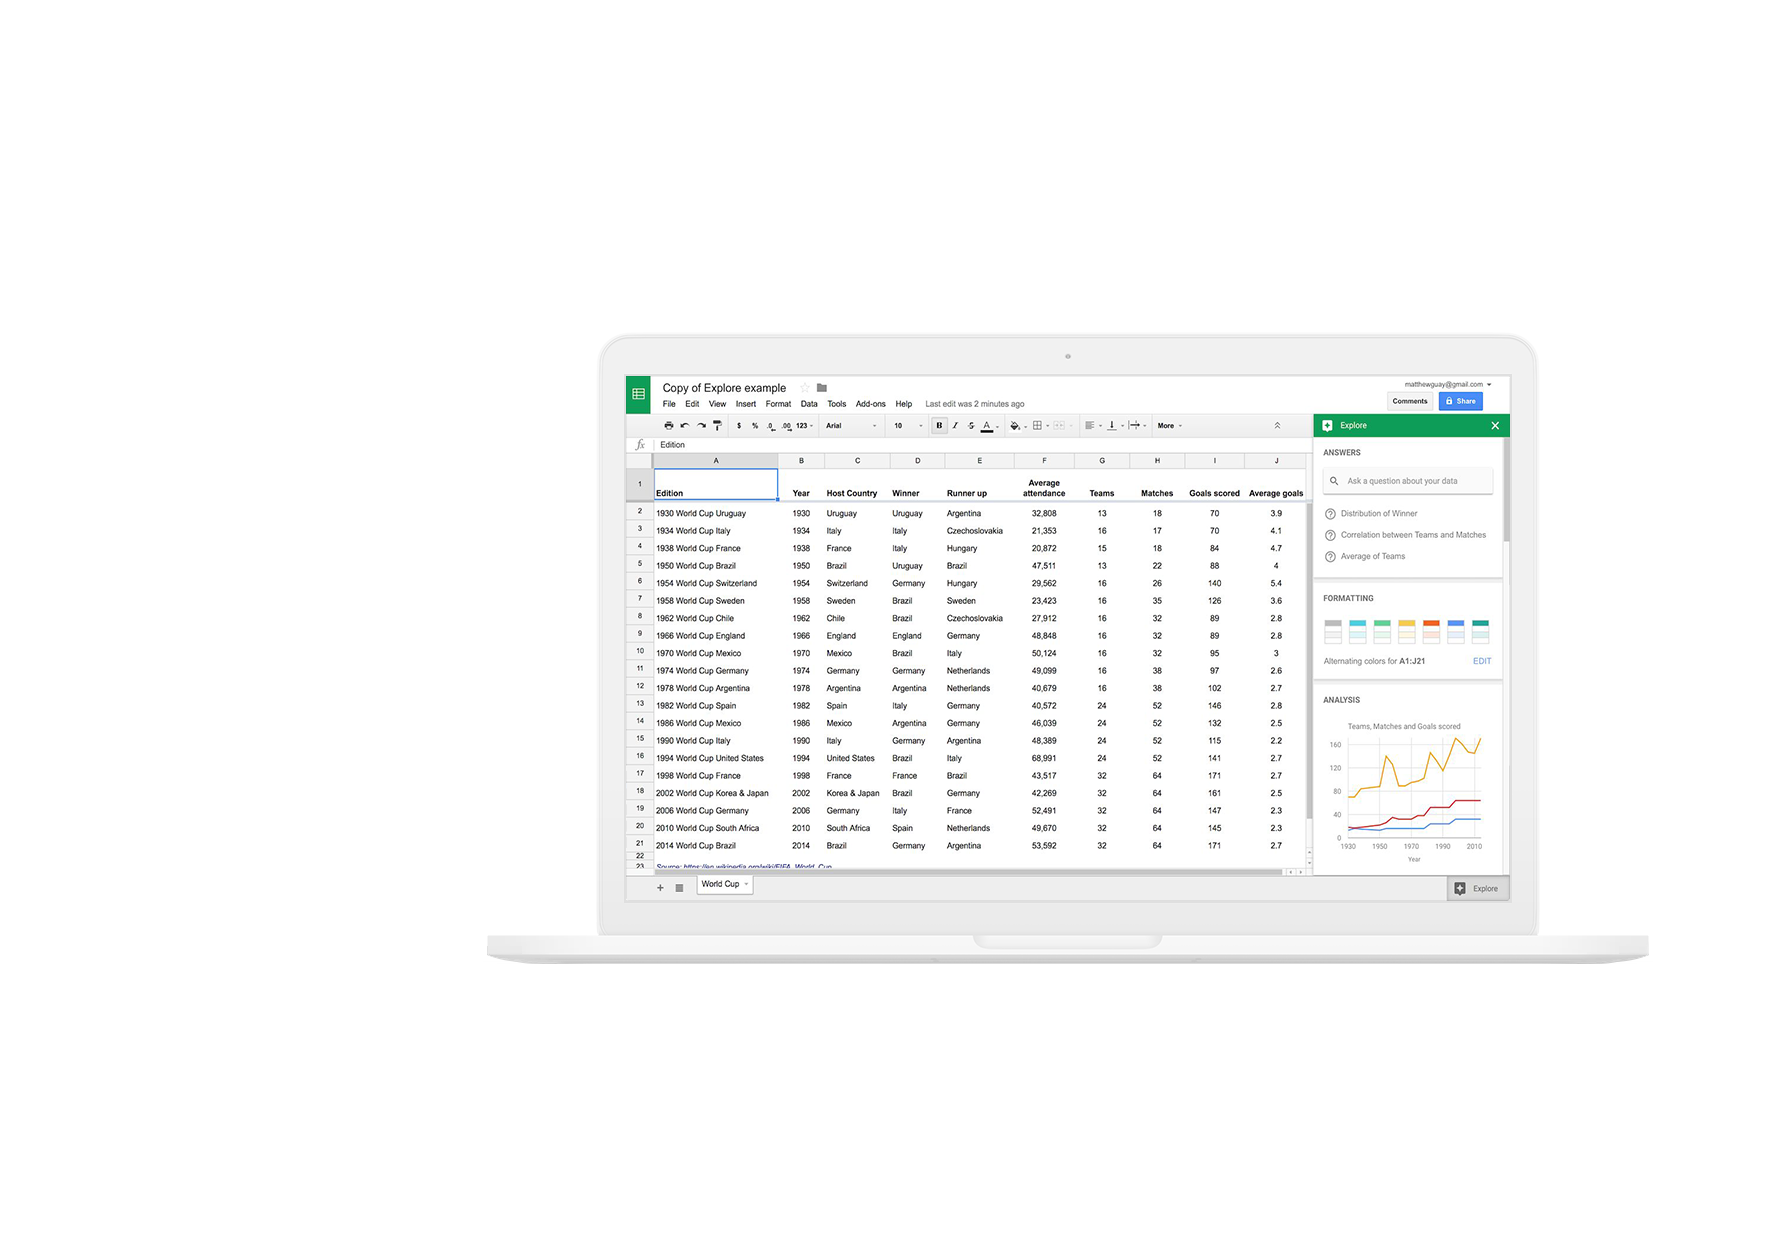Screen dimensions: 1768x1254
Task: Apply currency format with dollar icon
Action: 739,426
